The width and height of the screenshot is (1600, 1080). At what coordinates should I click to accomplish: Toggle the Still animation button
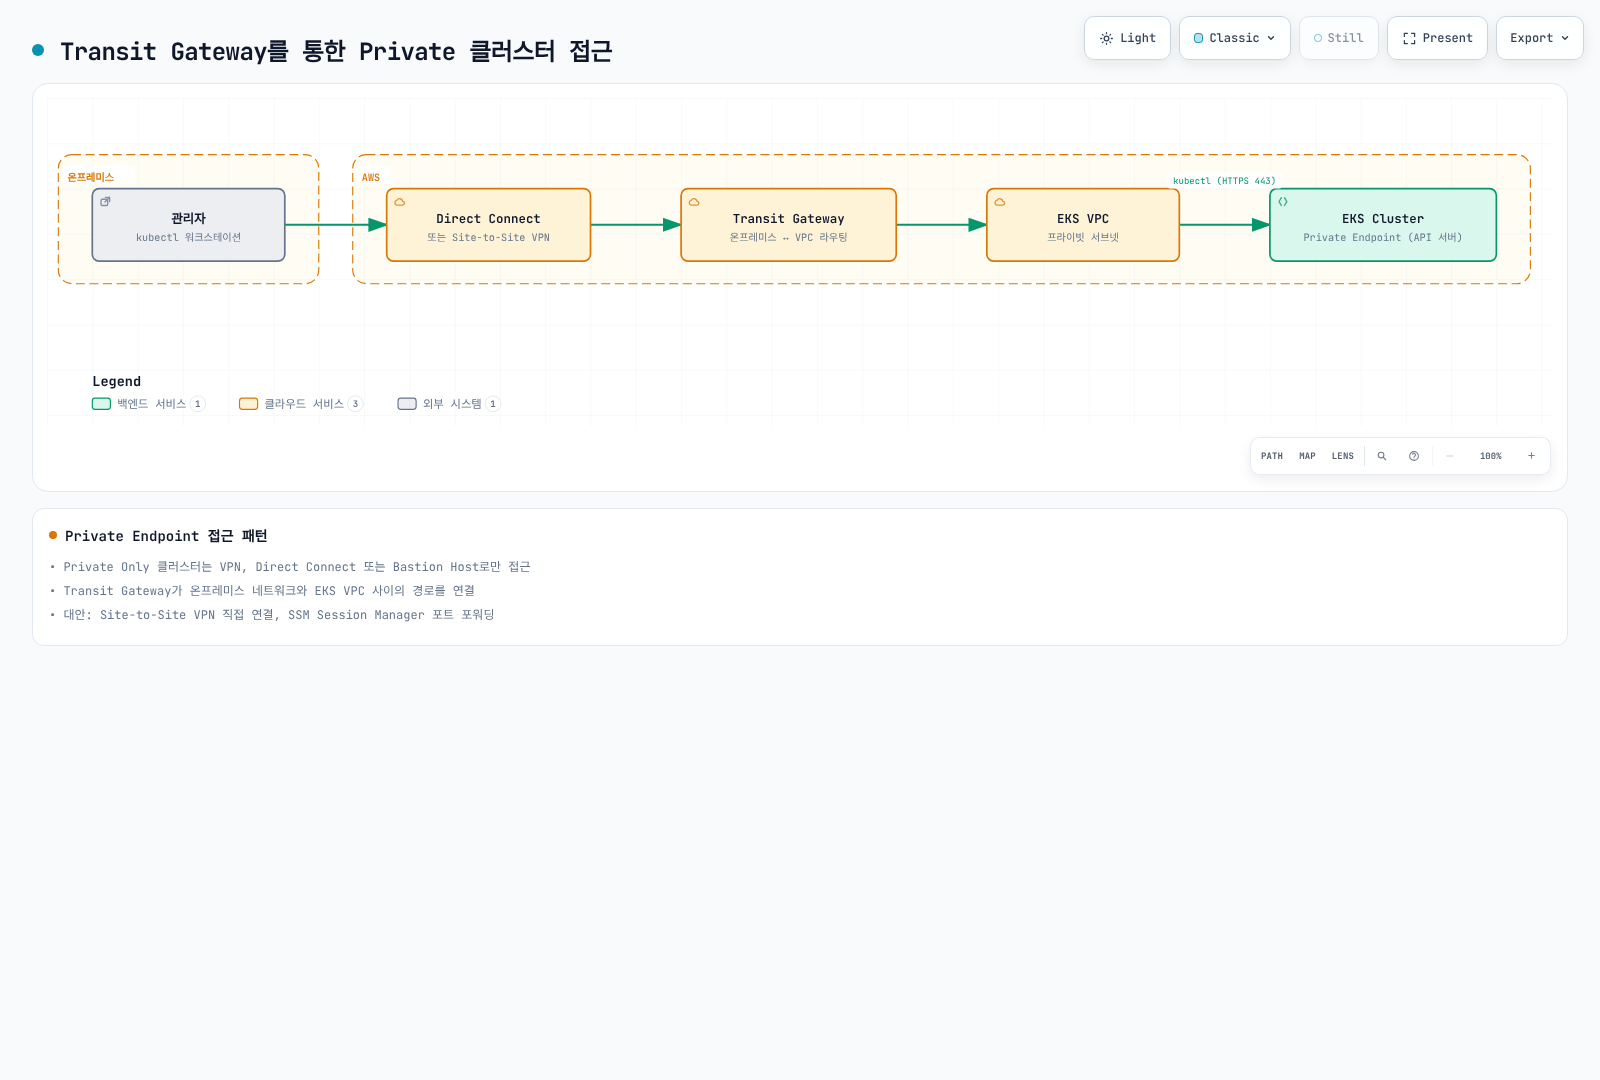[x=1338, y=38]
